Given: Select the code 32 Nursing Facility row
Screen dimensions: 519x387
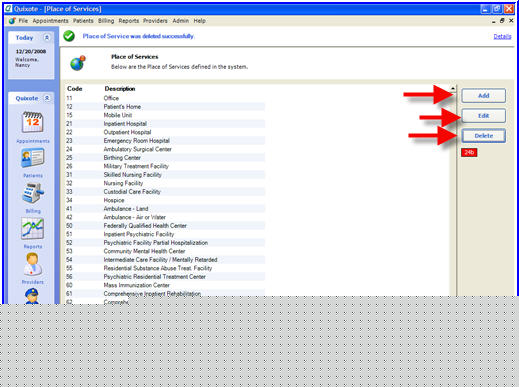Looking at the screenshot, I should coord(165,183).
